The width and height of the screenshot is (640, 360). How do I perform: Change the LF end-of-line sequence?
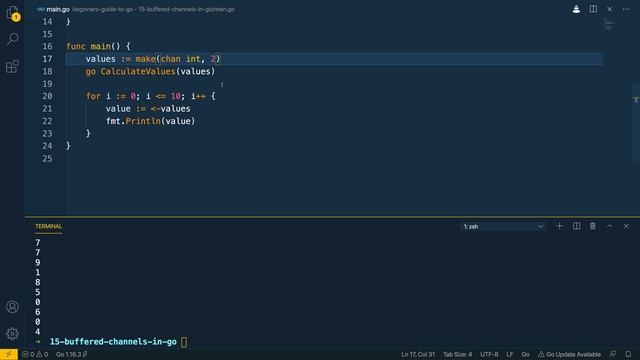[x=510, y=354]
